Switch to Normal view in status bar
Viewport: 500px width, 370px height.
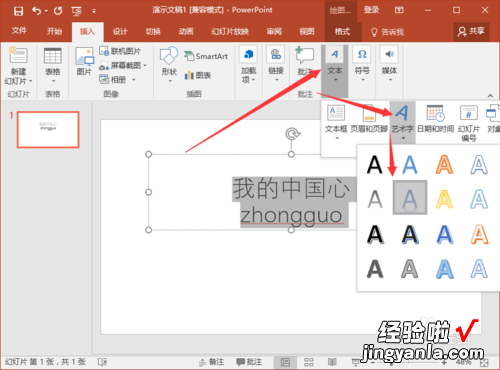285,362
